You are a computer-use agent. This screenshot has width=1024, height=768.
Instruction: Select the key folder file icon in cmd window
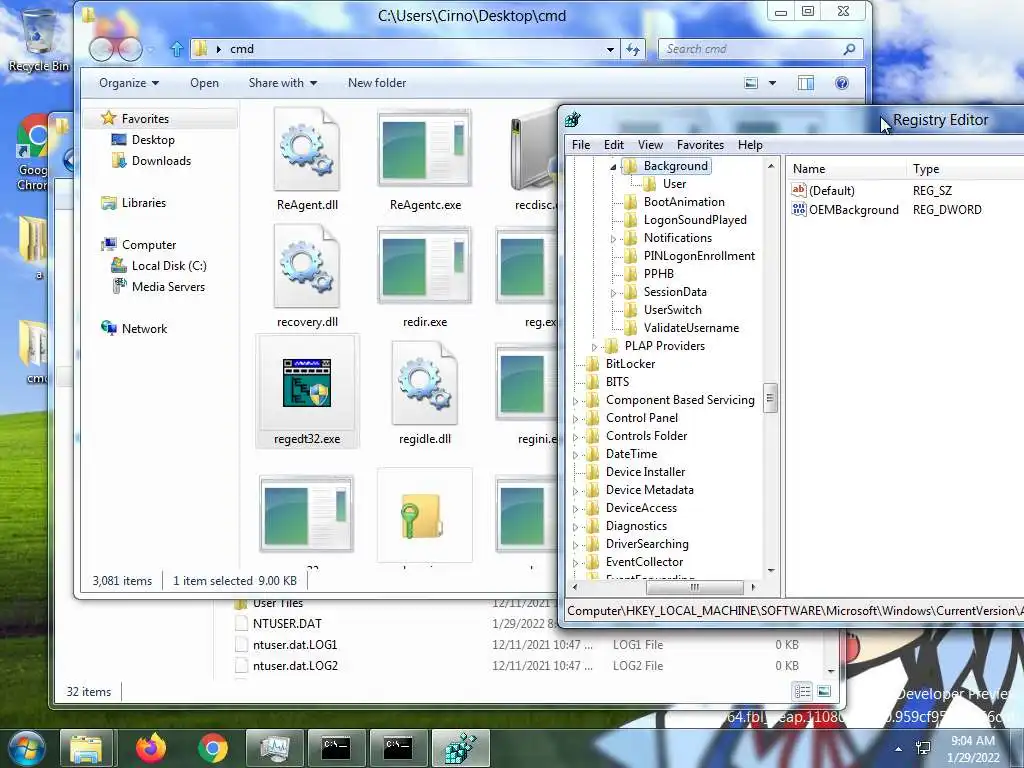pos(423,516)
